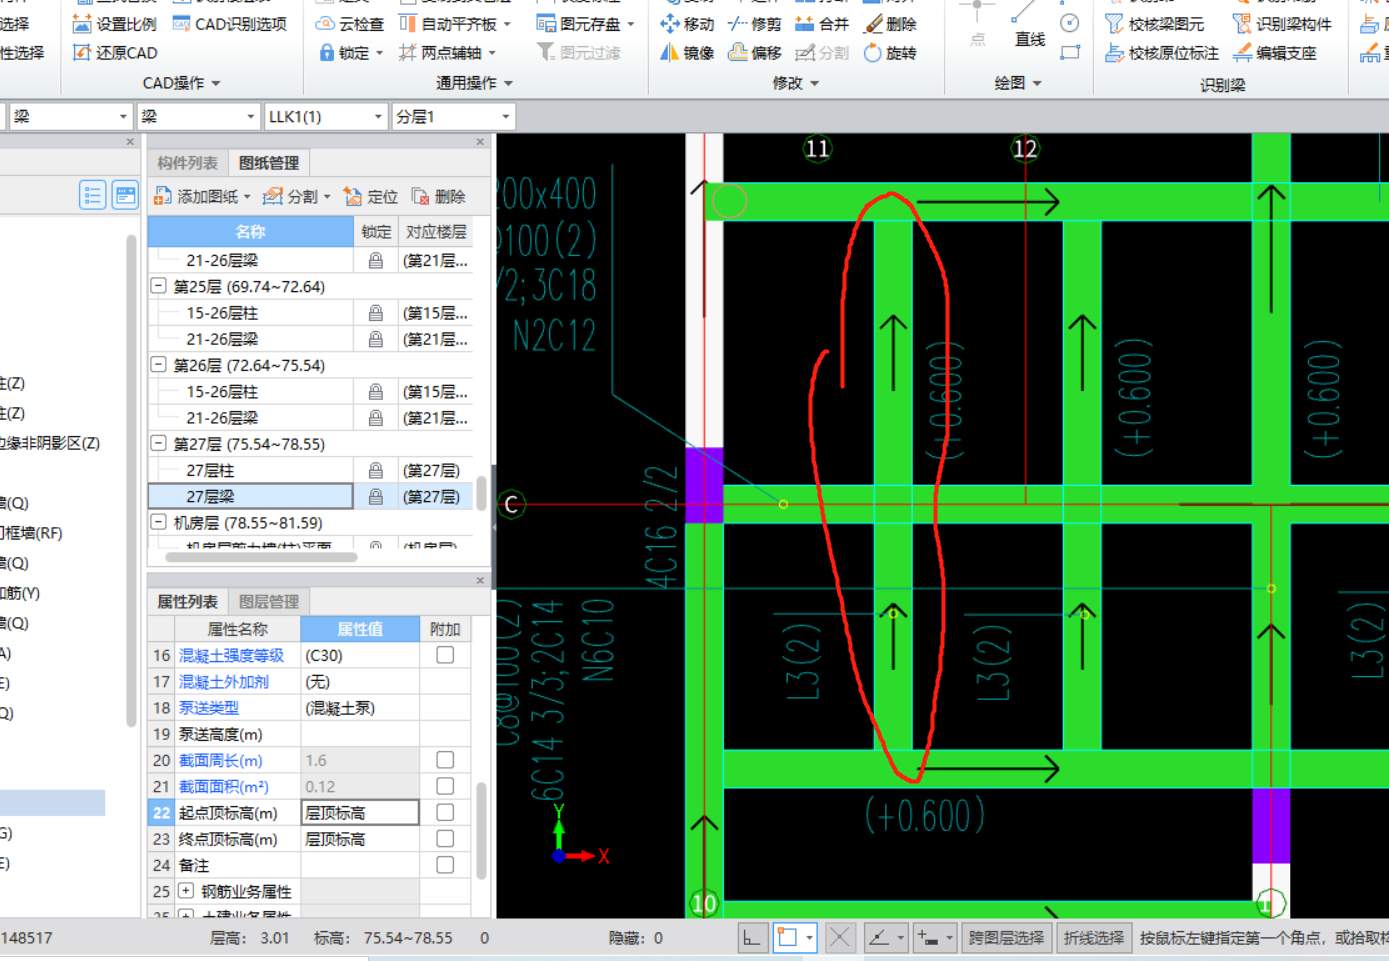The width and height of the screenshot is (1389, 961).
Task: Toggle orthogonal mode icon in status bar
Action: point(751,938)
